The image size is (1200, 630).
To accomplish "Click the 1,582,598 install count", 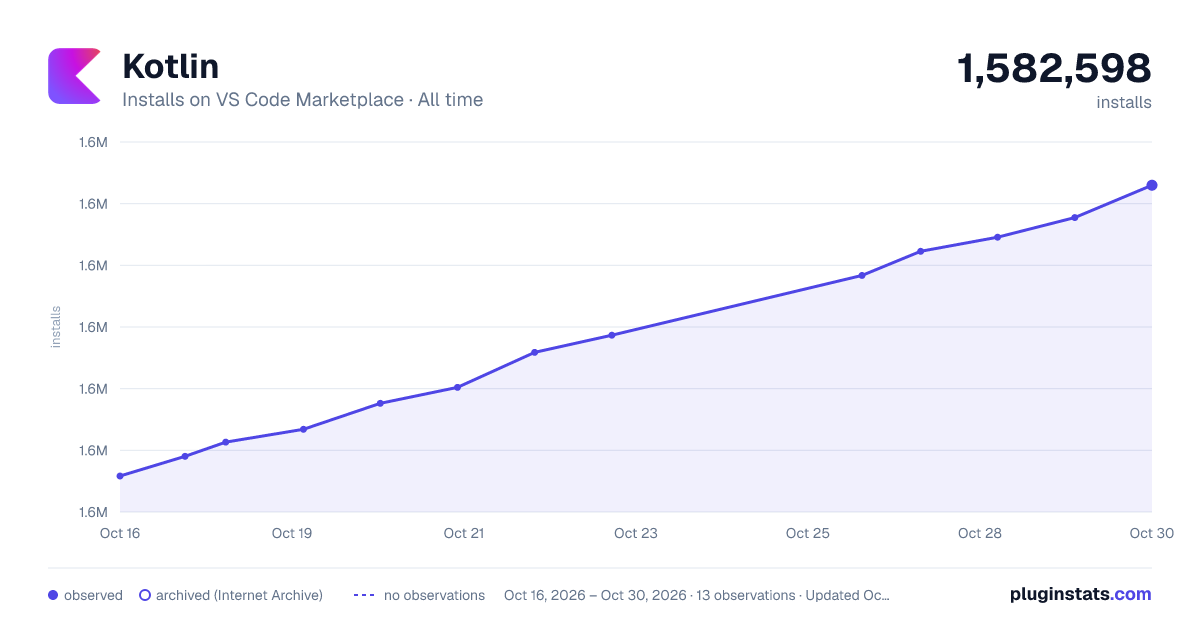I will [x=1054, y=69].
